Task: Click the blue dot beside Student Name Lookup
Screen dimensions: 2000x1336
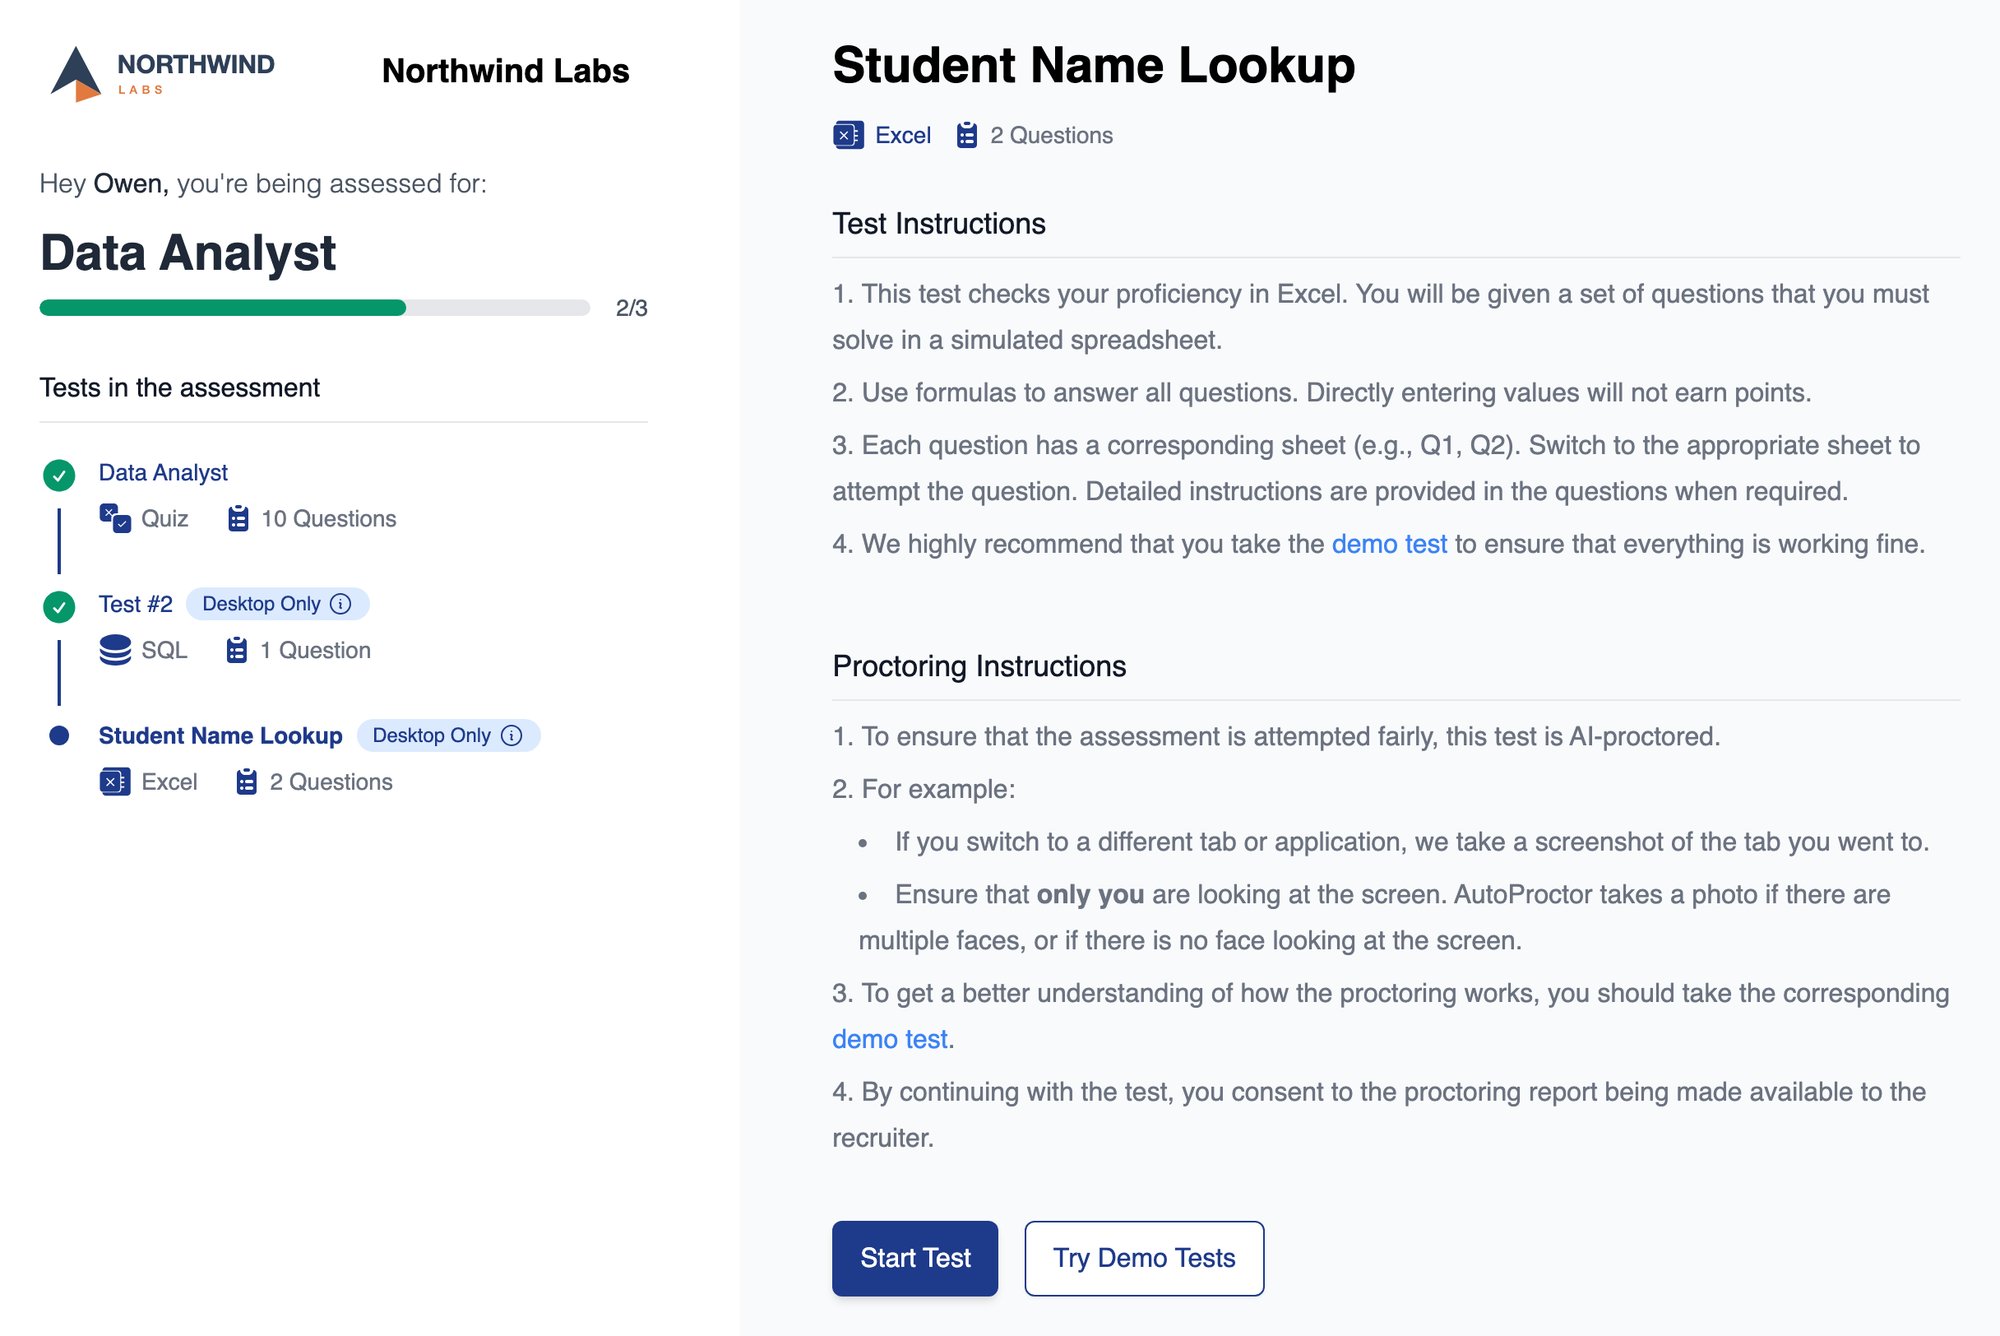Action: pyautogui.click(x=59, y=736)
